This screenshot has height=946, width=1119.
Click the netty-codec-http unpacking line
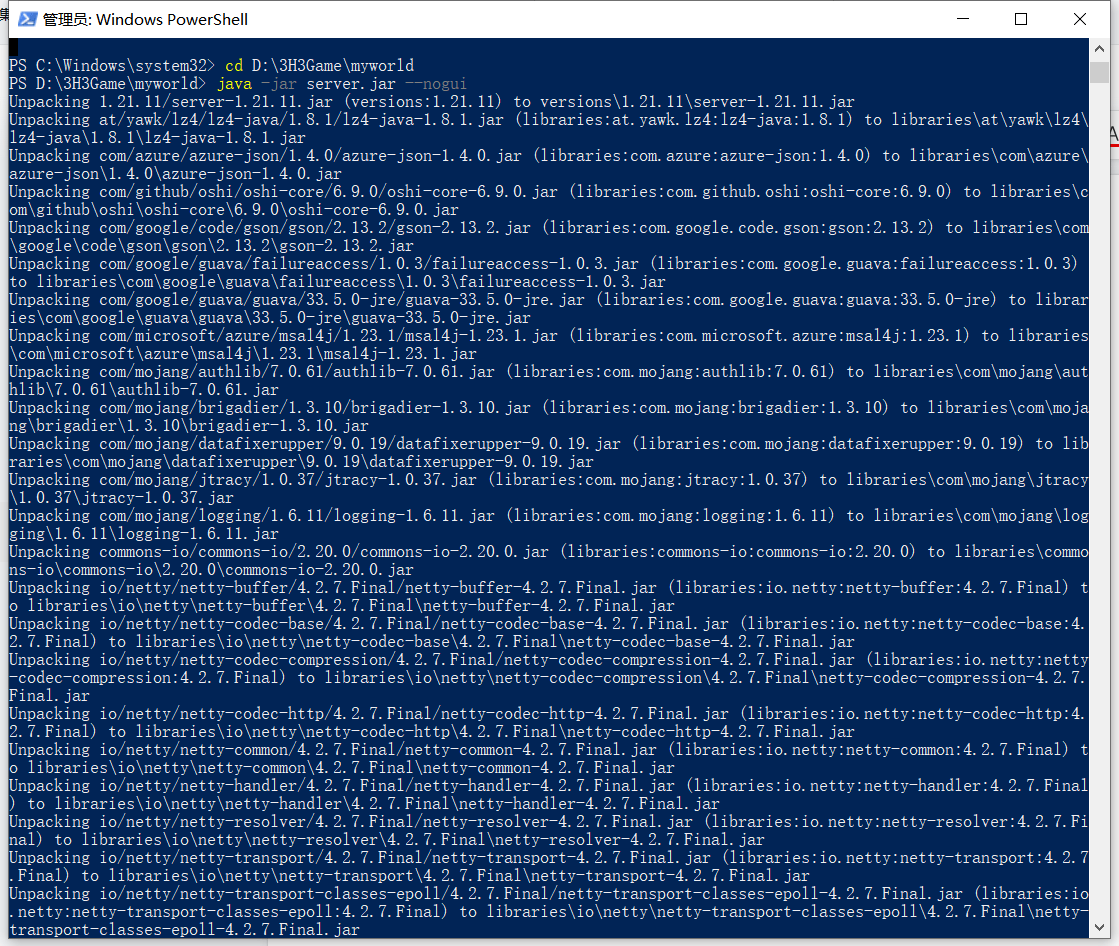(548, 723)
